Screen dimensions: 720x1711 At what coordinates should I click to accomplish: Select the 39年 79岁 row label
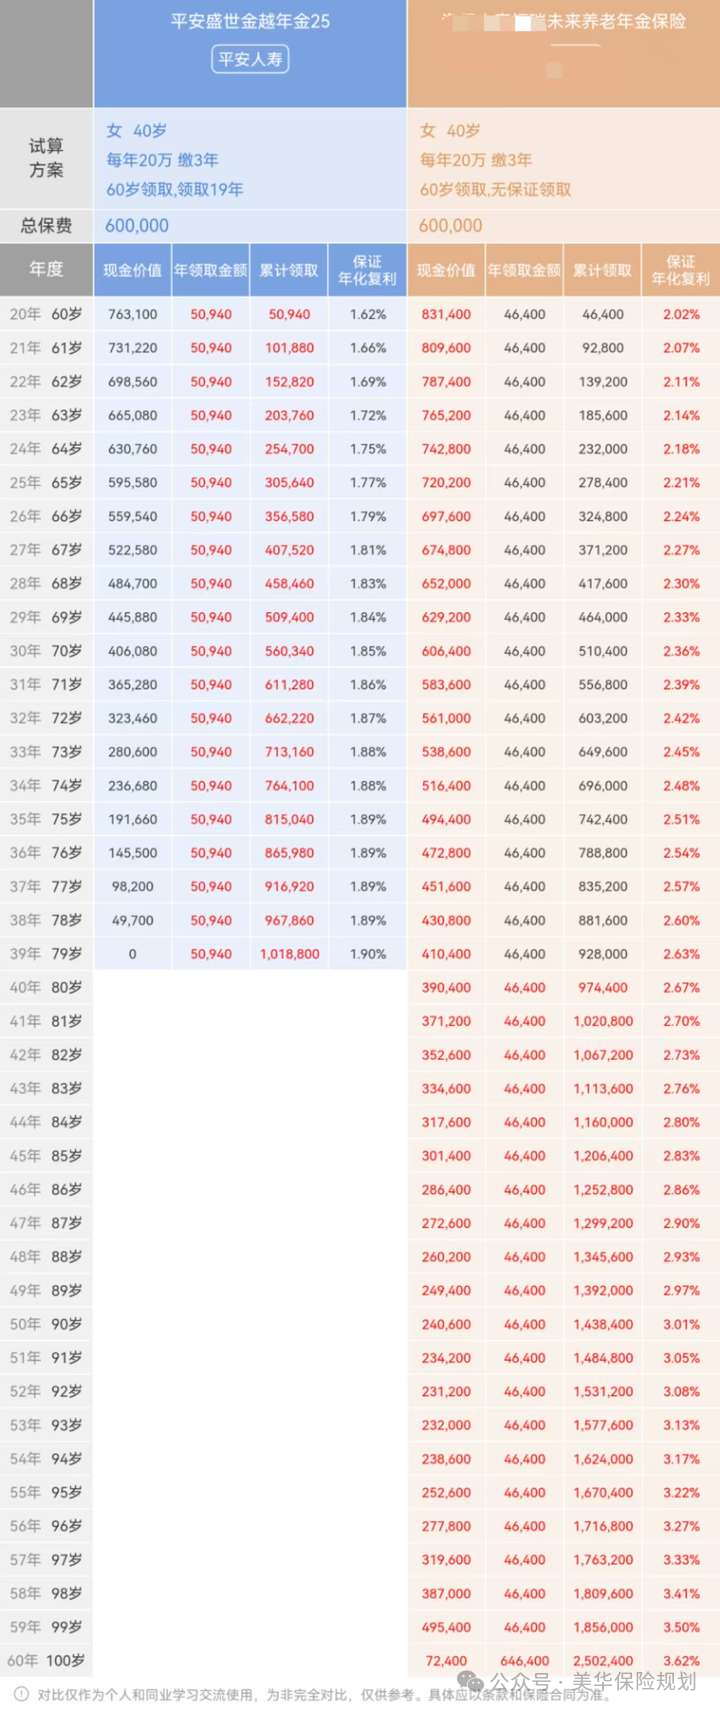[46, 954]
